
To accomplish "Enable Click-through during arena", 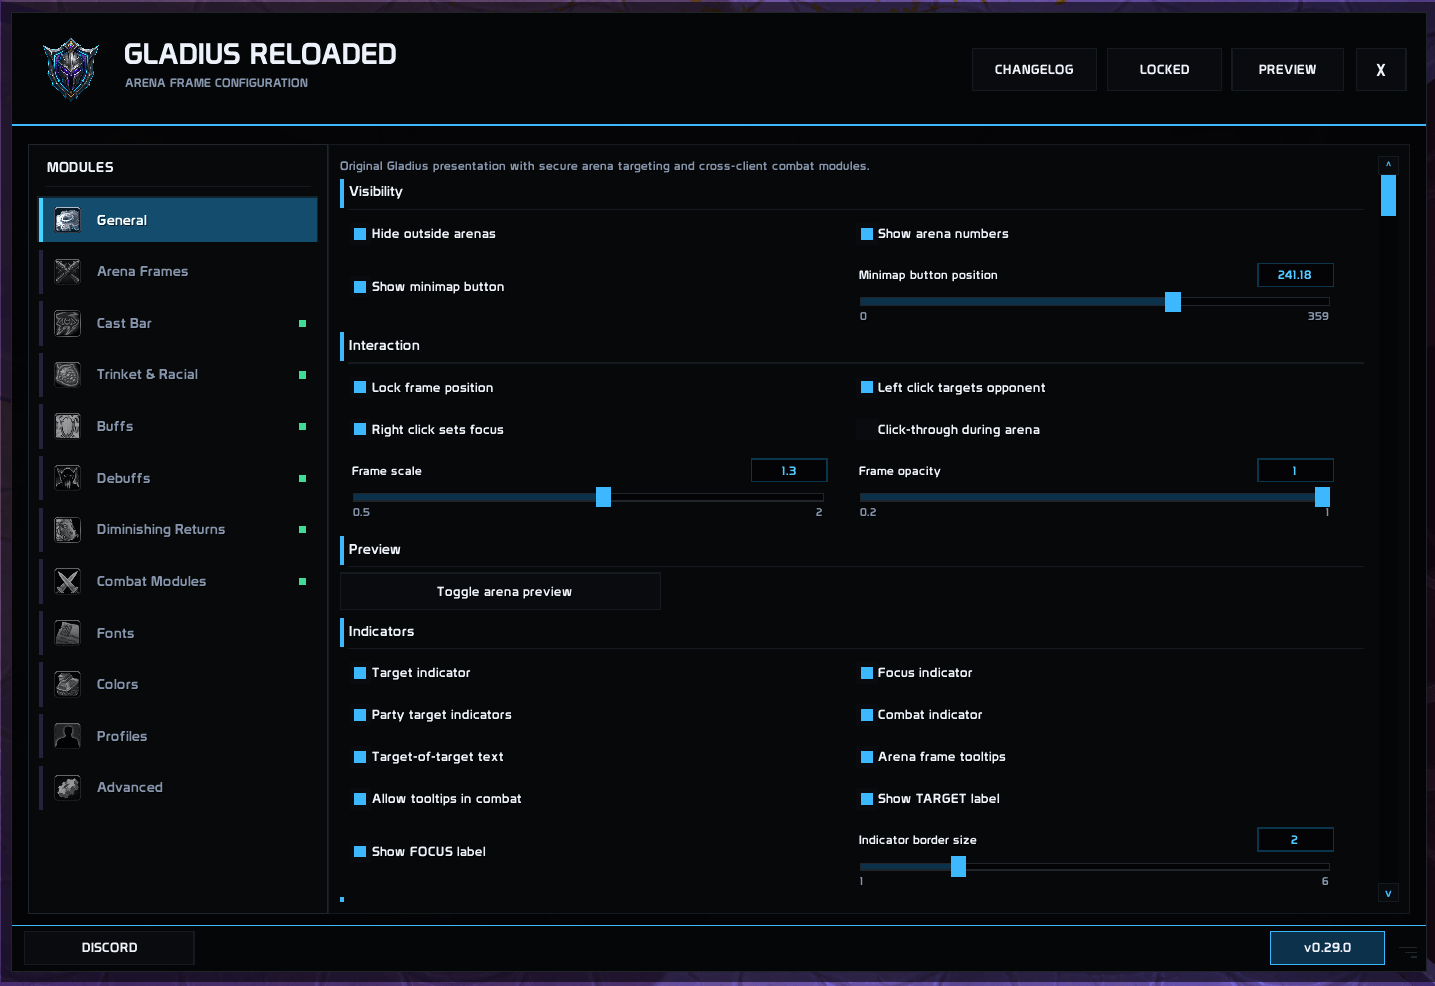I will tap(867, 430).
